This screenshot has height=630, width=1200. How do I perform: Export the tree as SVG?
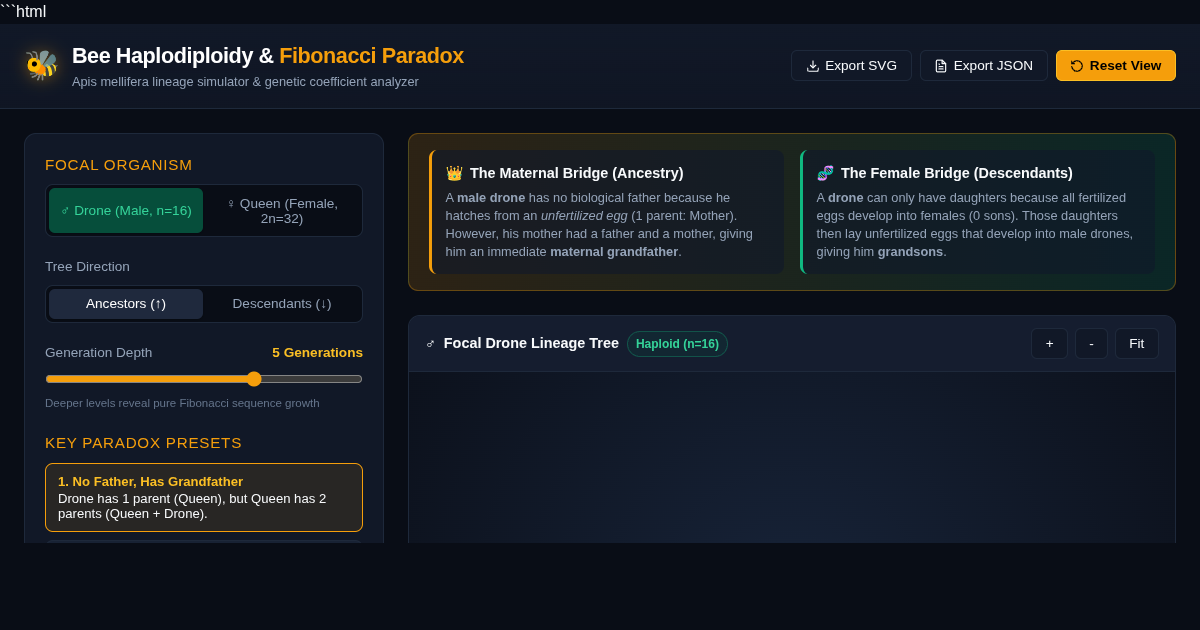pyautogui.click(x=851, y=66)
